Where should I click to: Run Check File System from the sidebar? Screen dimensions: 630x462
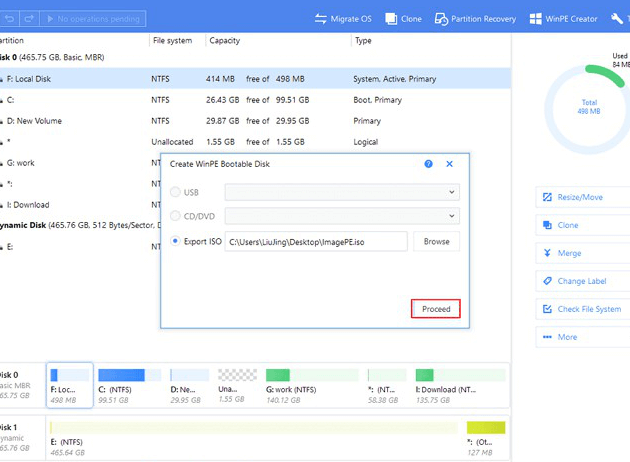(x=589, y=309)
